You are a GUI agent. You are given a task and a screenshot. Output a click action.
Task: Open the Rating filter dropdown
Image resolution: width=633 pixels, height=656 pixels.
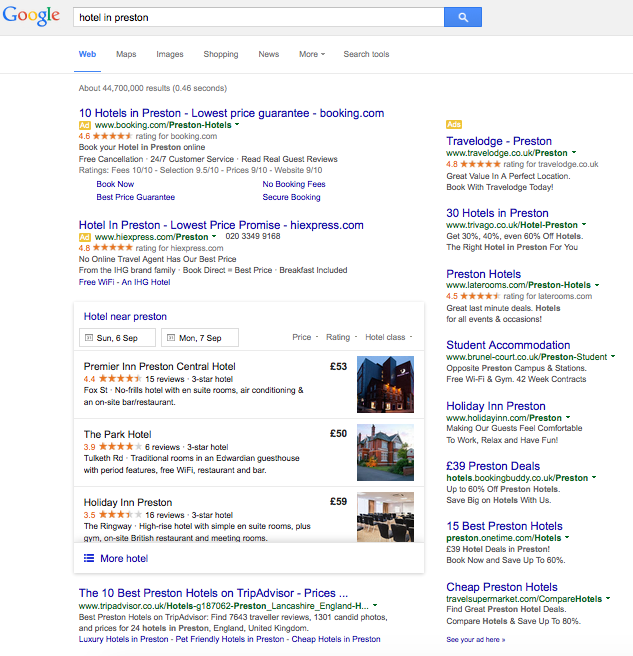click(x=341, y=337)
